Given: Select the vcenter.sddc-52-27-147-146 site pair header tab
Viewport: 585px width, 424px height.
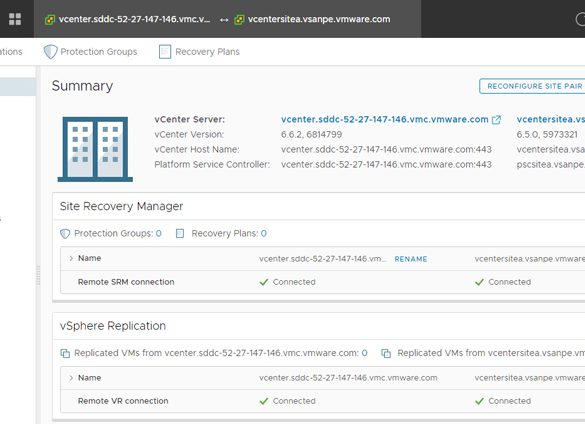Looking at the screenshot, I should point(228,19).
